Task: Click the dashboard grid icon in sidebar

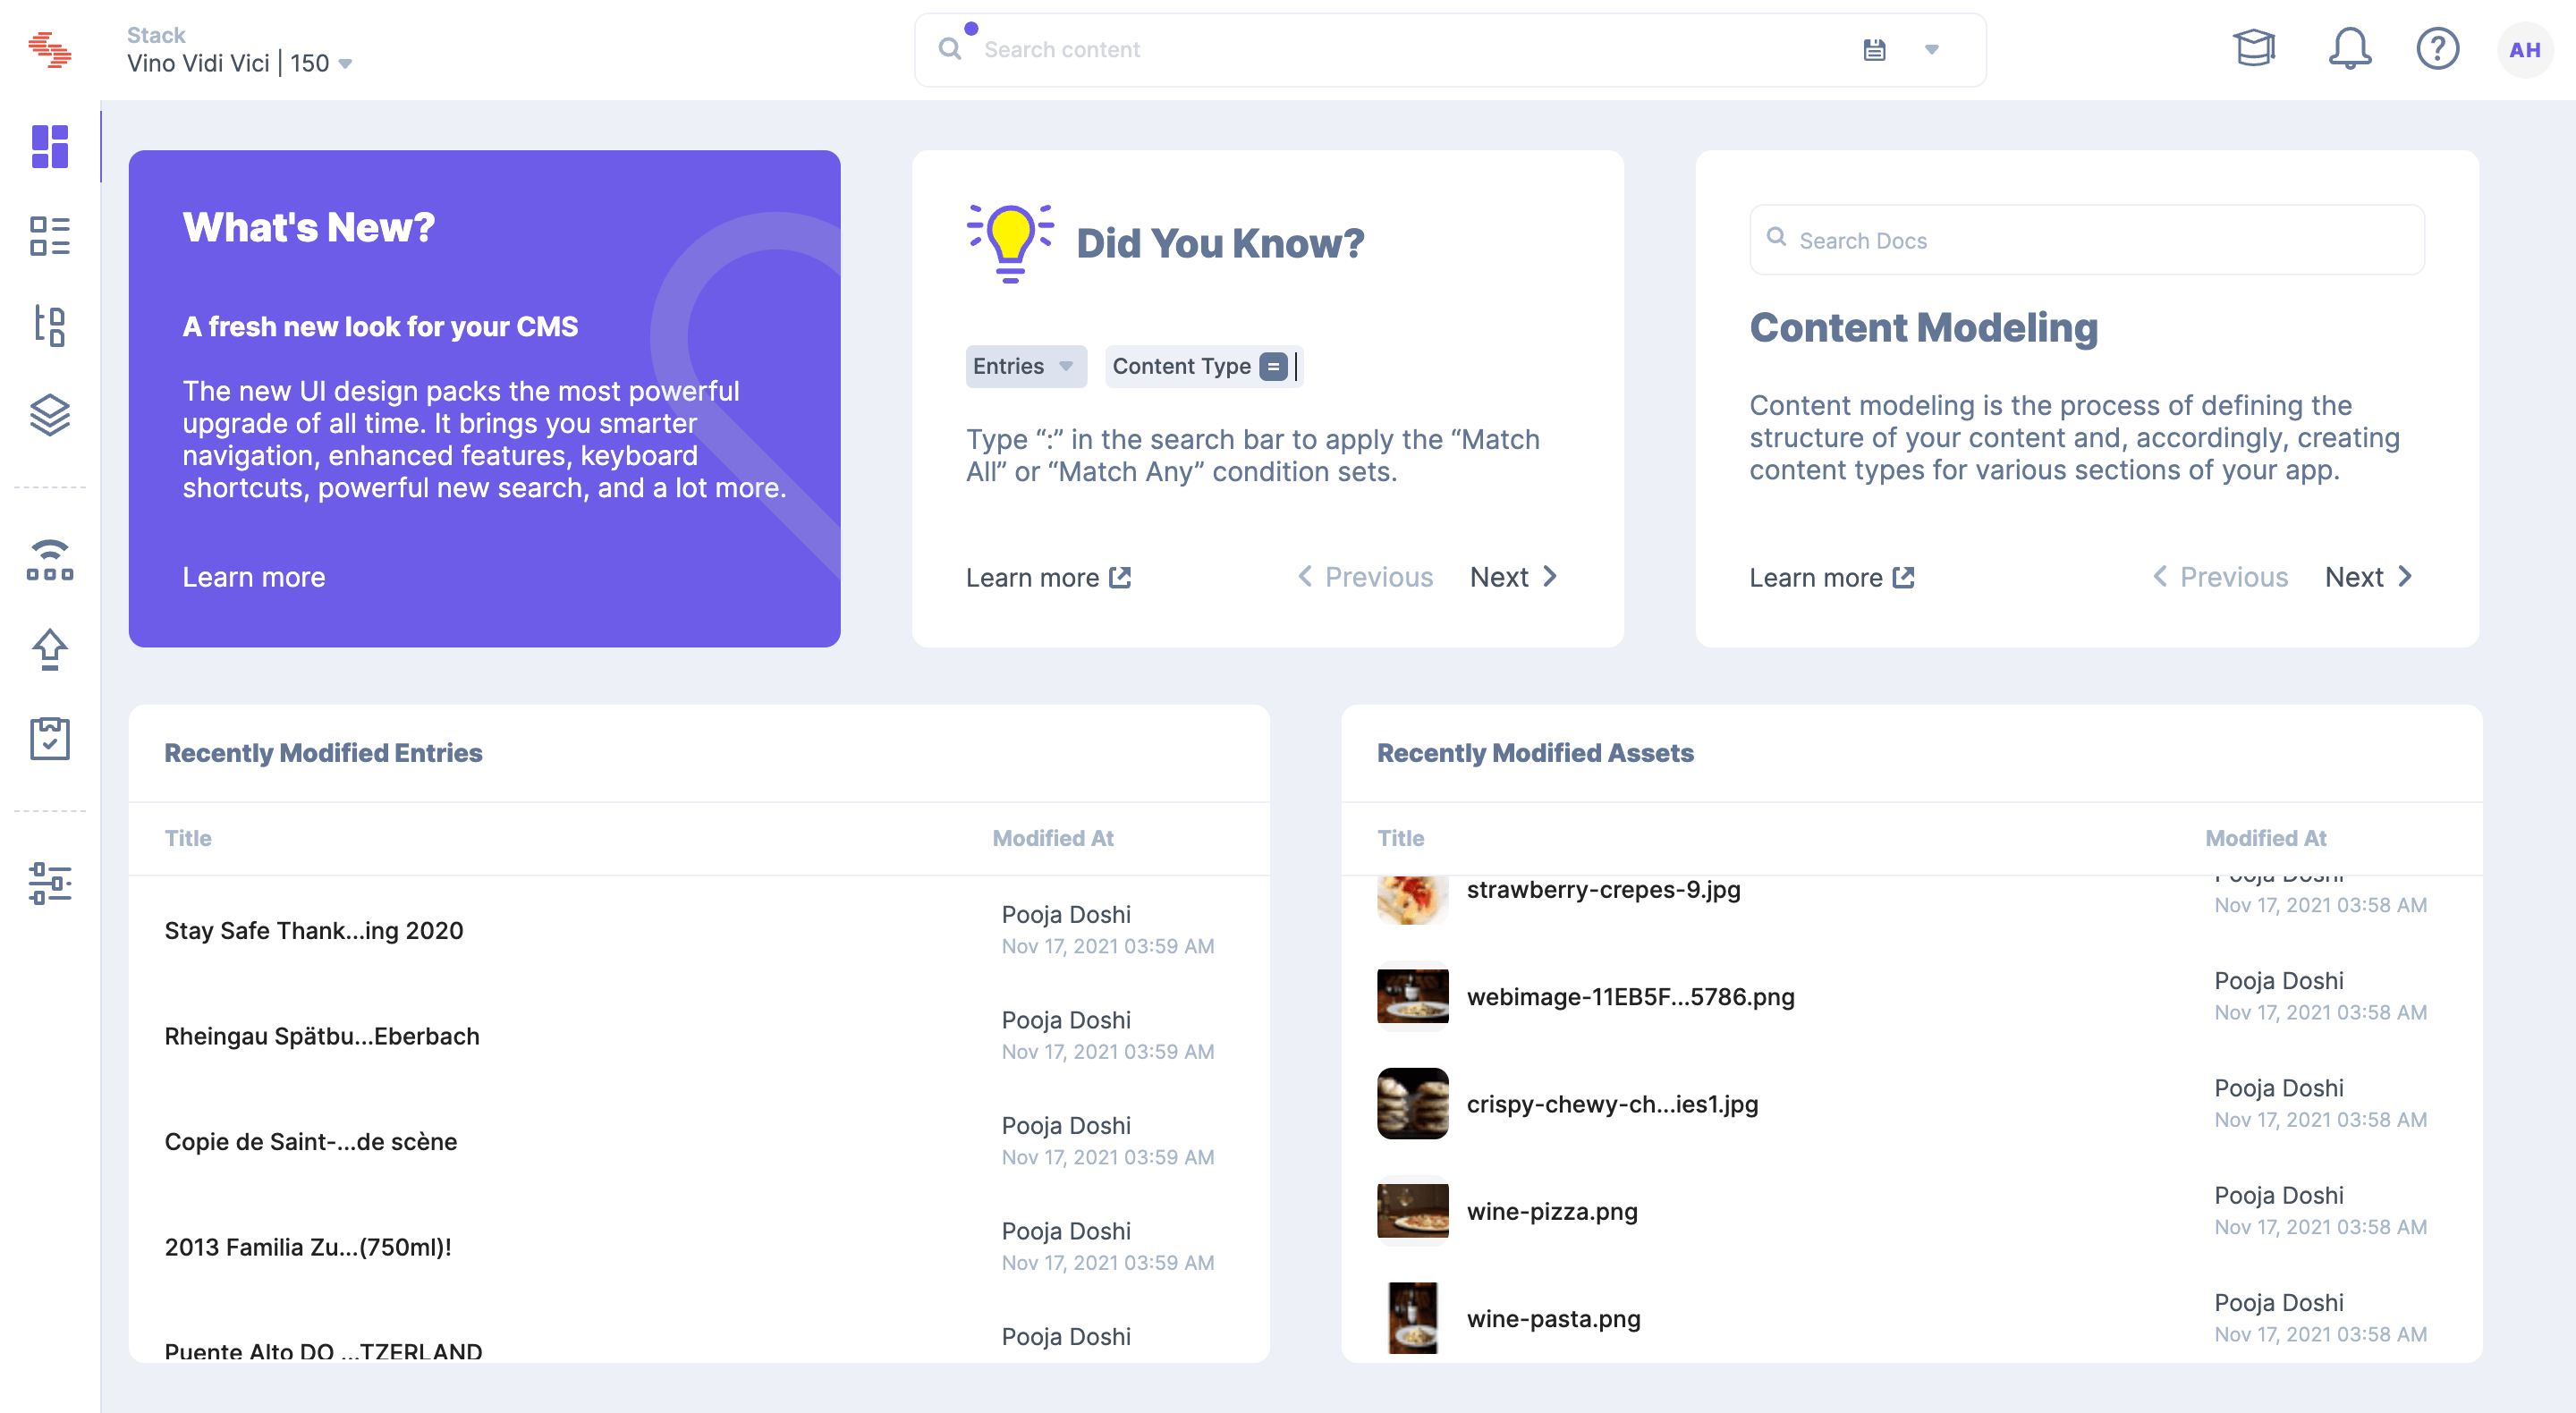Action: (50, 148)
